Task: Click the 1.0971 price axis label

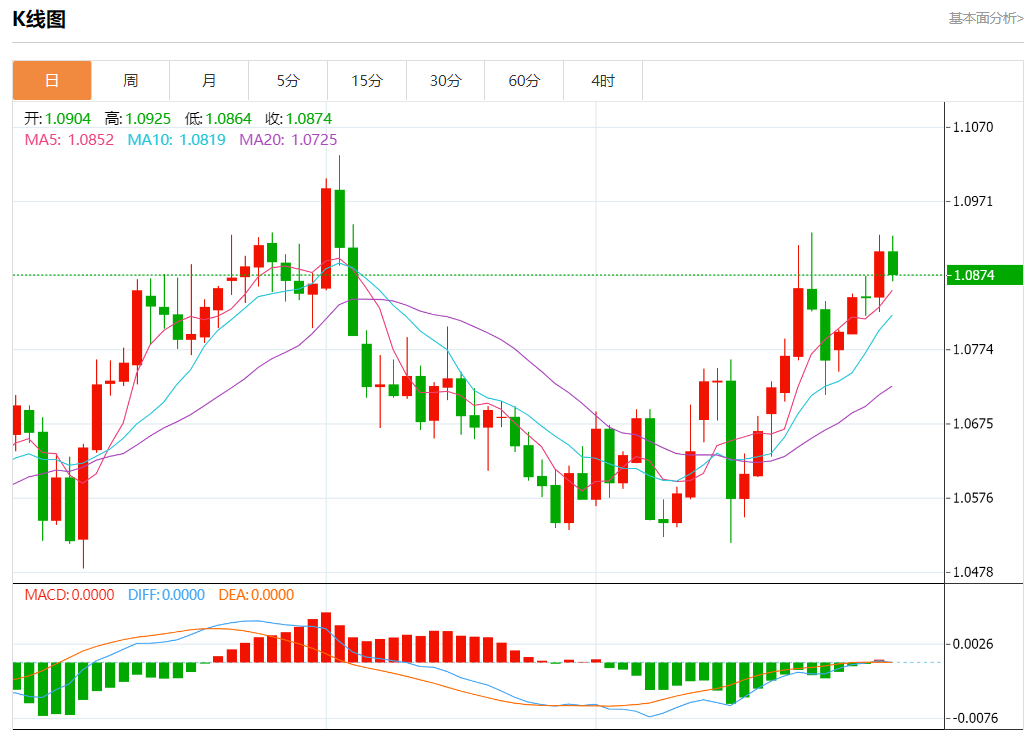Action: point(973,201)
